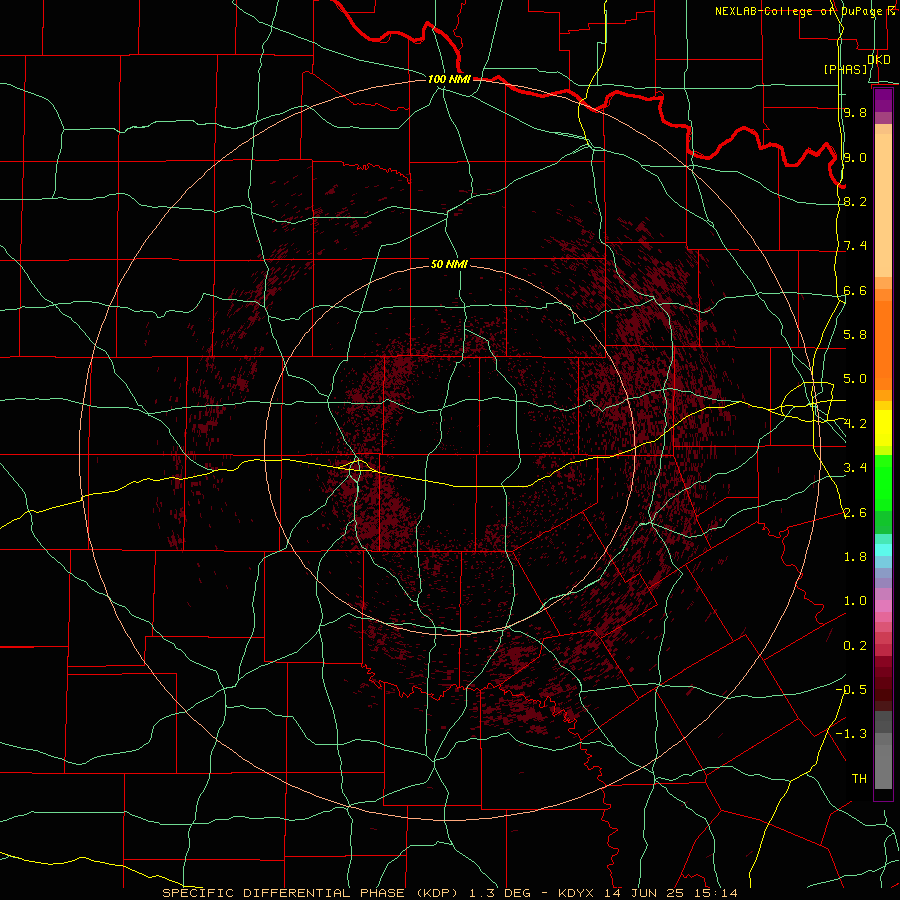Pick the cyan band of the color bar

pyautogui.click(x=883, y=550)
